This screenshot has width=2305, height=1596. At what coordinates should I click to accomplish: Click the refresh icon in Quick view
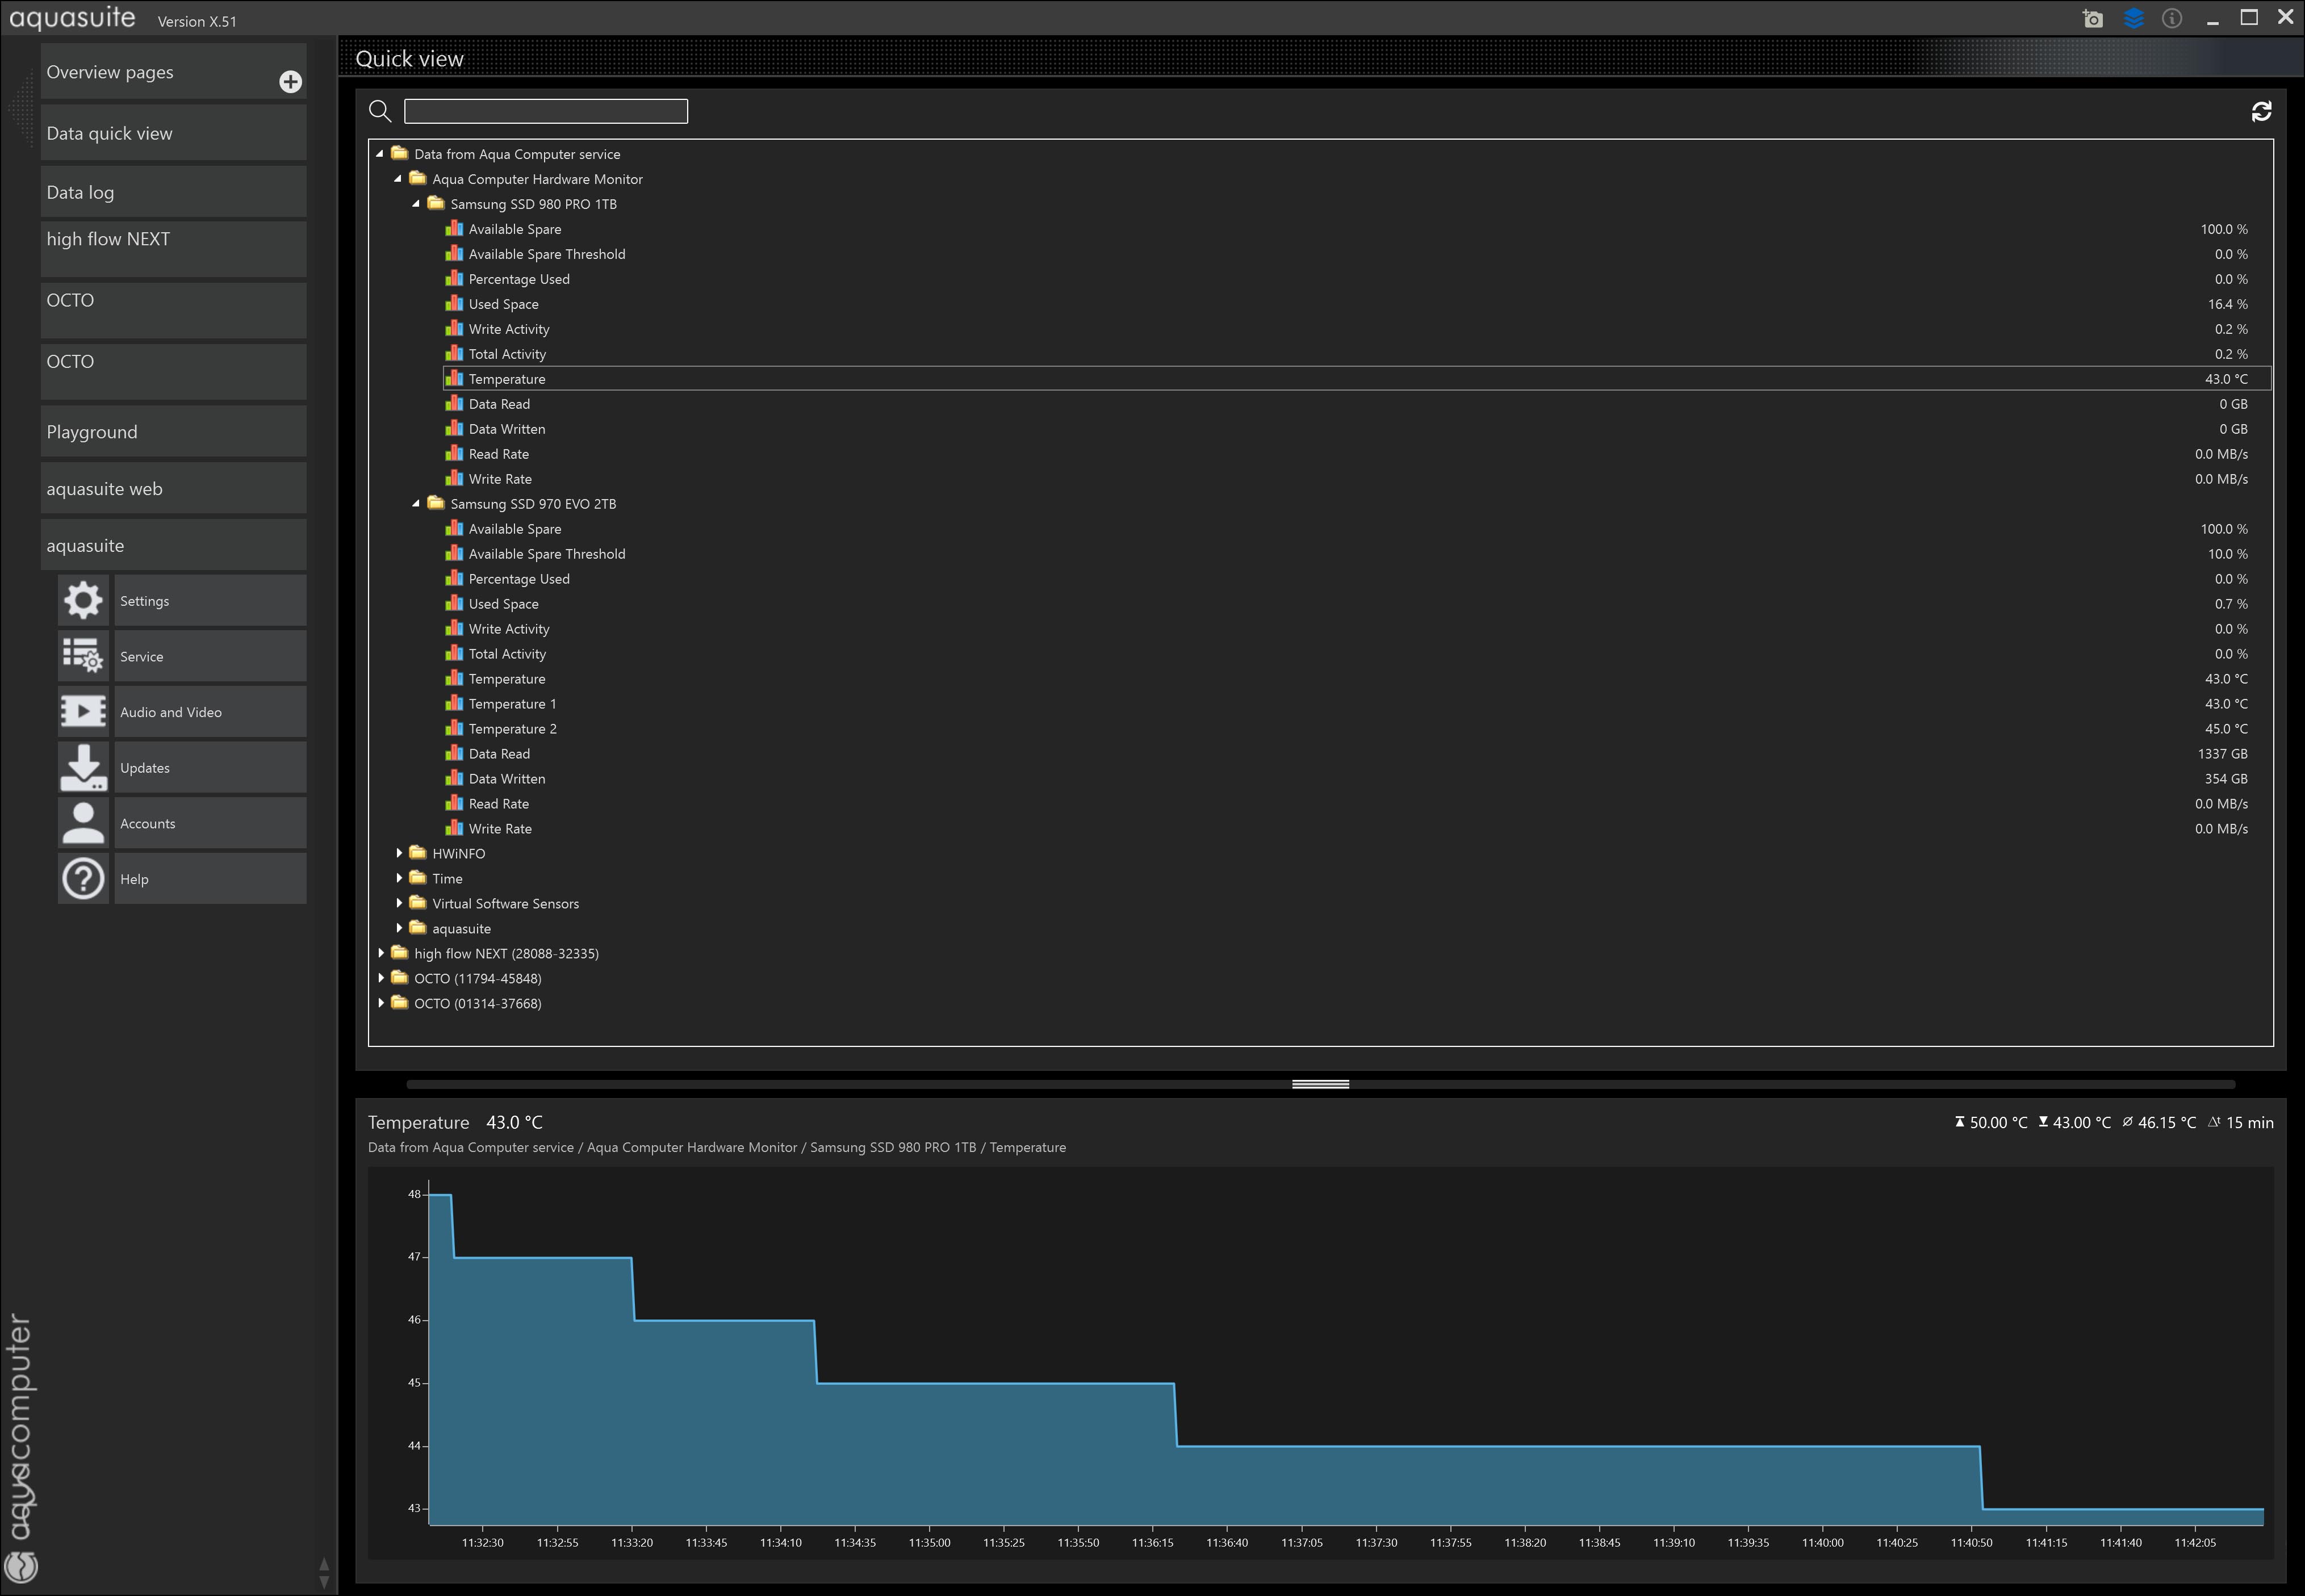(2261, 111)
